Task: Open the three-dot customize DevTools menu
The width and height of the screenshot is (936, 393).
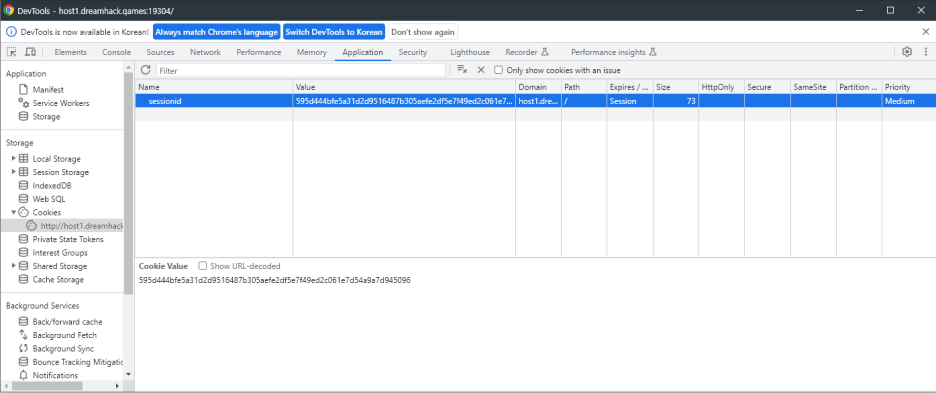Action: 926,51
